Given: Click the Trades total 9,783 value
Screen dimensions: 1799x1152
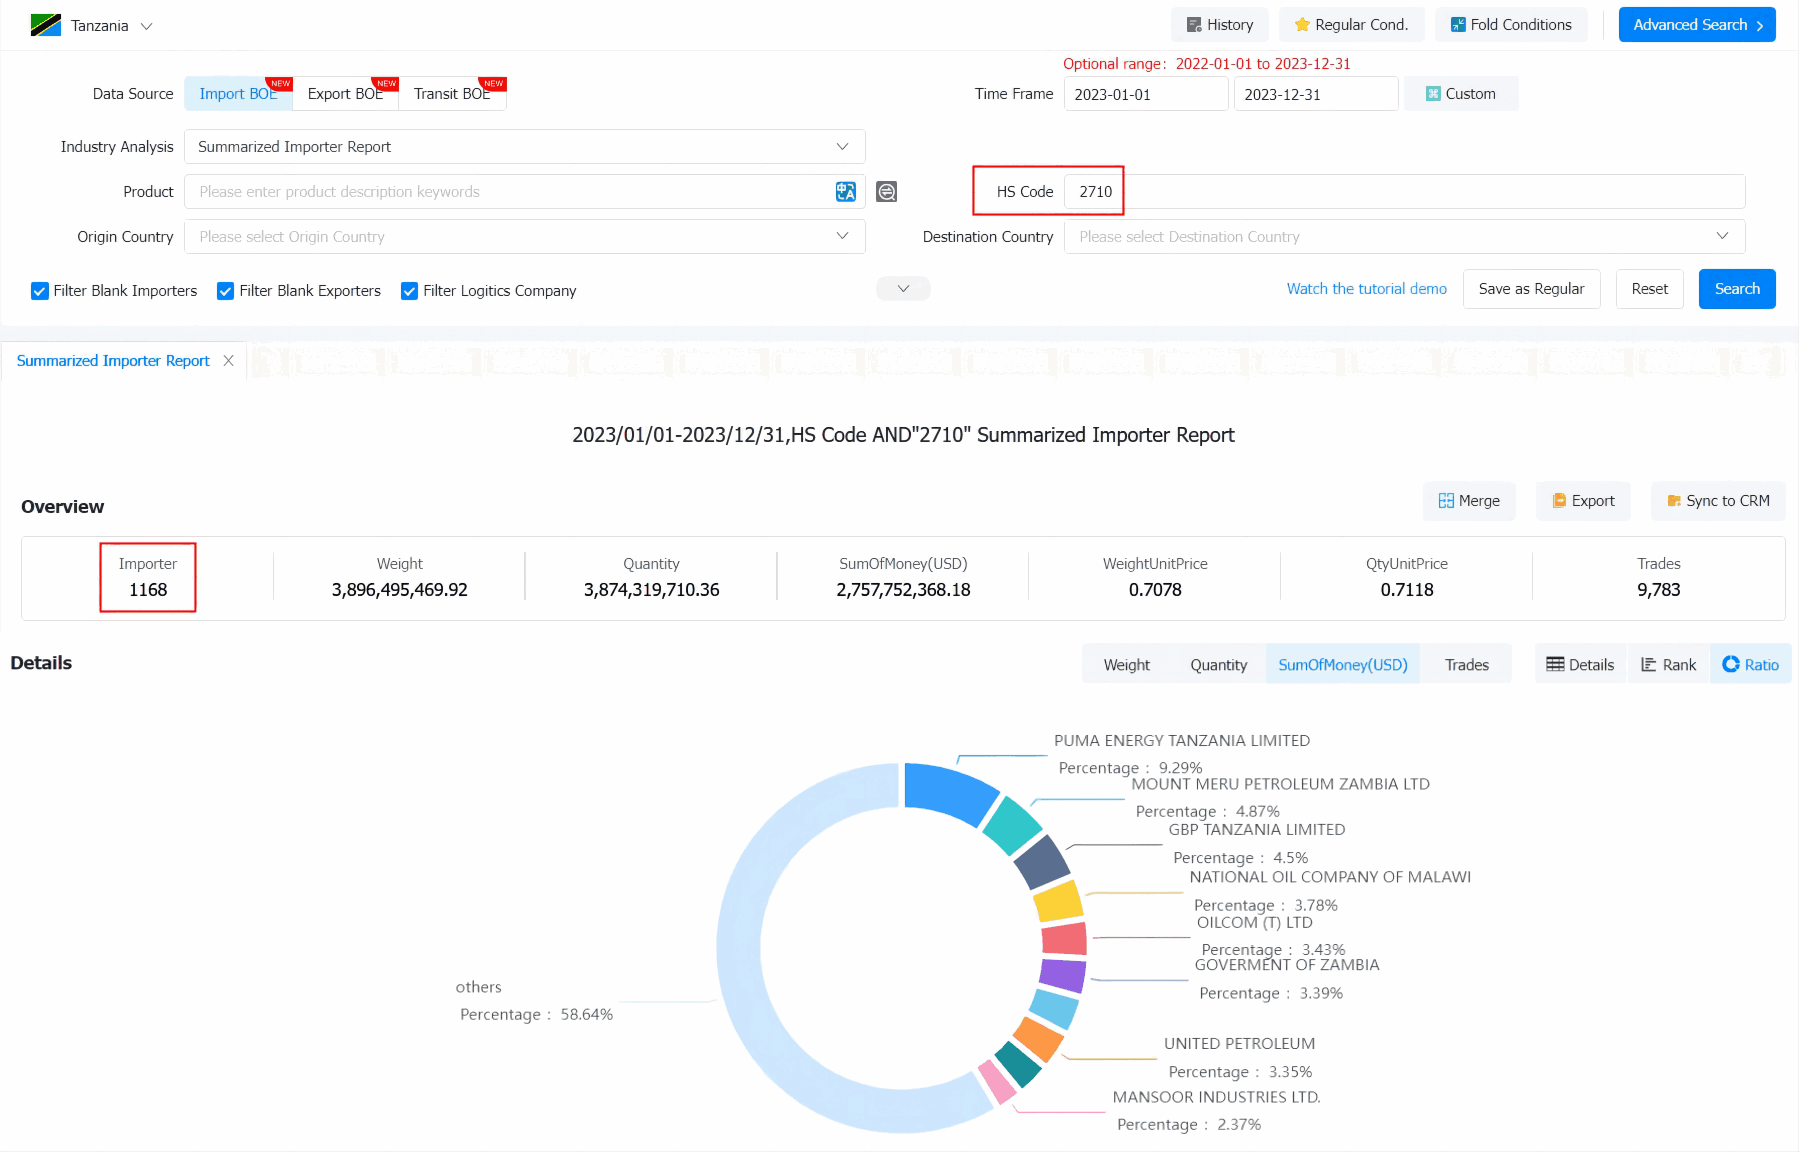Looking at the screenshot, I should [1658, 590].
